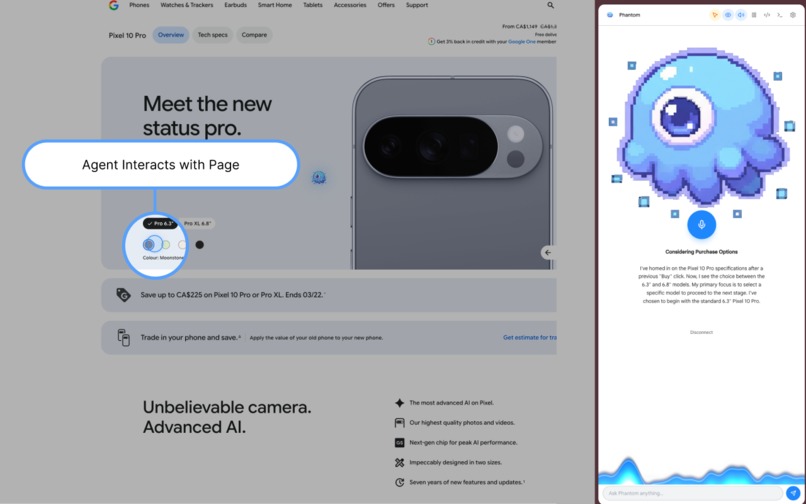The width and height of the screenshot is (806, 504).
Task: Click the Pixel 10 Pro phone image
Action: click(452, 173)
